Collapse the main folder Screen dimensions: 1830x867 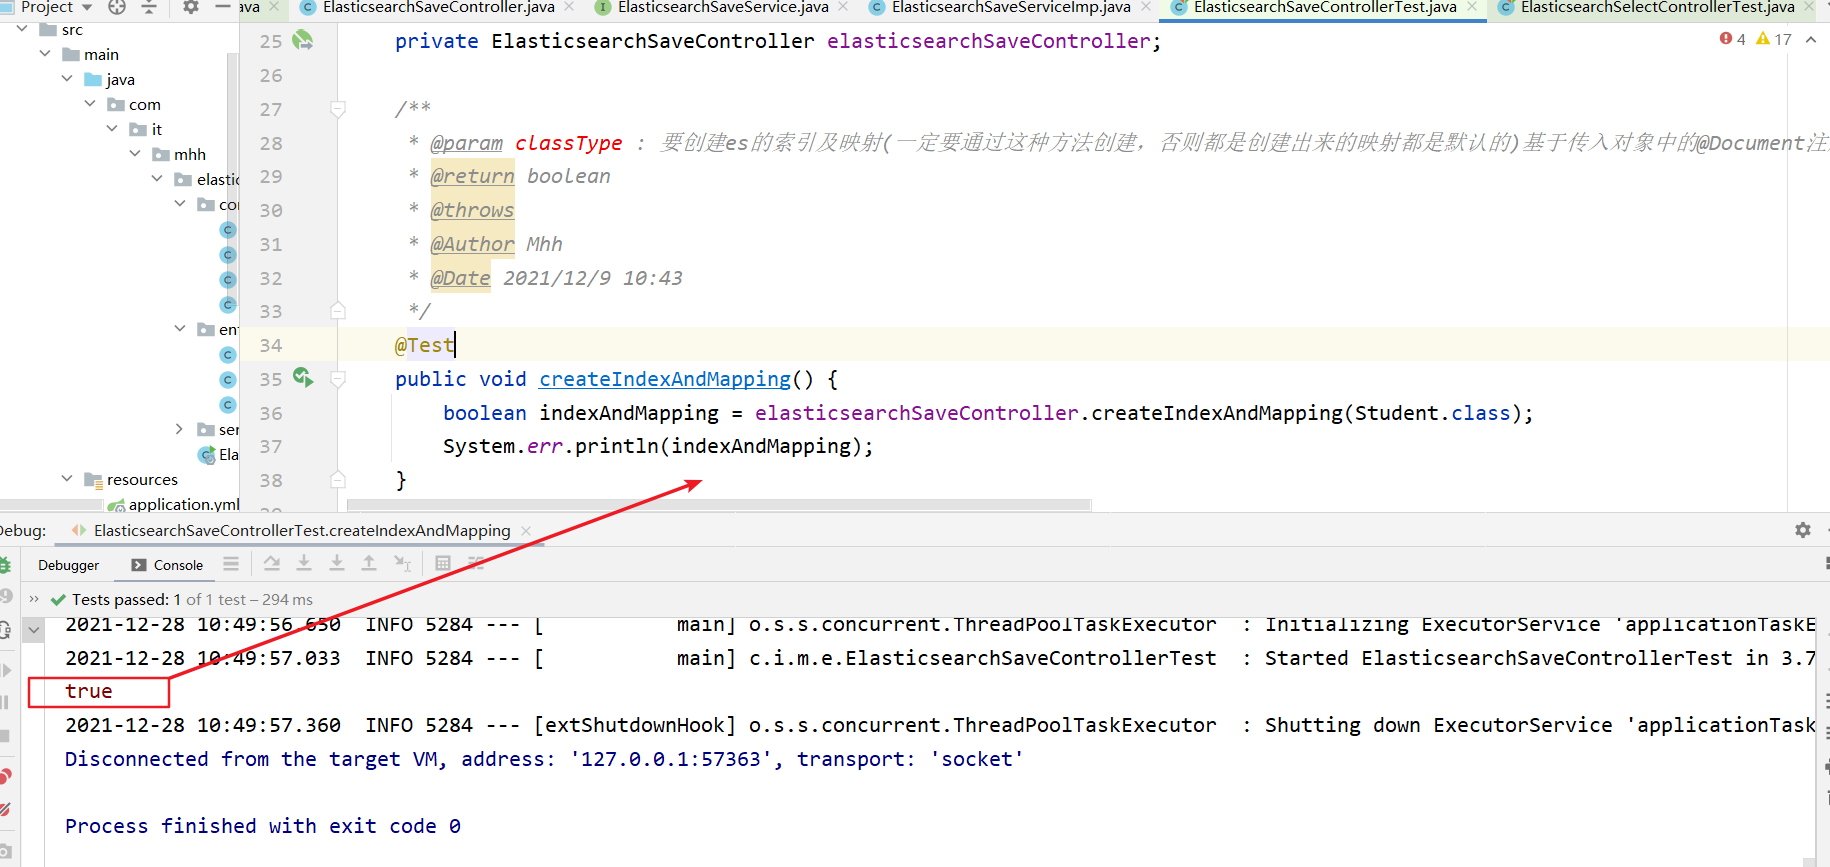click(x=44, y=54)
